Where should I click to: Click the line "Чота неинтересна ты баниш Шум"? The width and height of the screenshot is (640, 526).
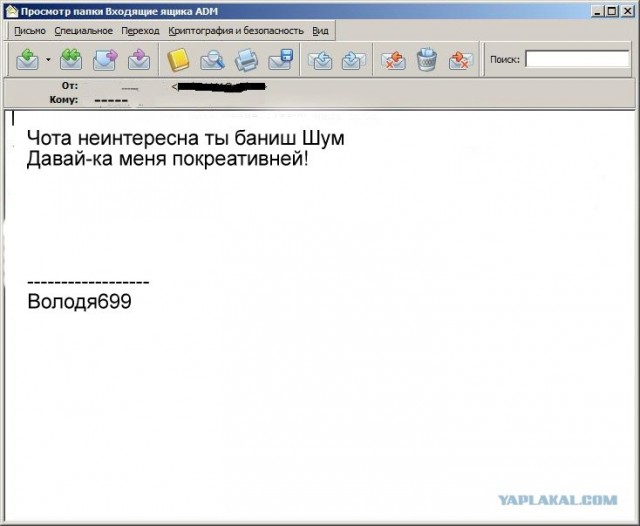pyautogui.click(x=186, y=138)
